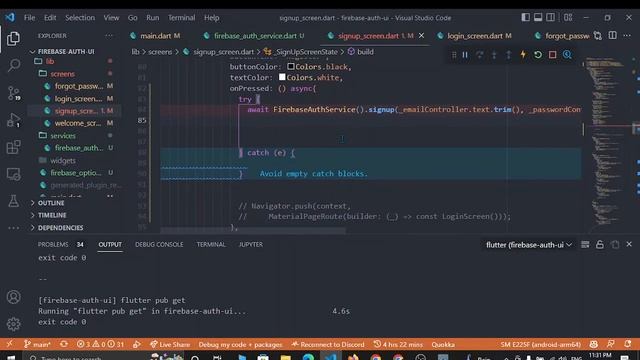Switch to the TERMINAL panel tab

pos(211,244)
